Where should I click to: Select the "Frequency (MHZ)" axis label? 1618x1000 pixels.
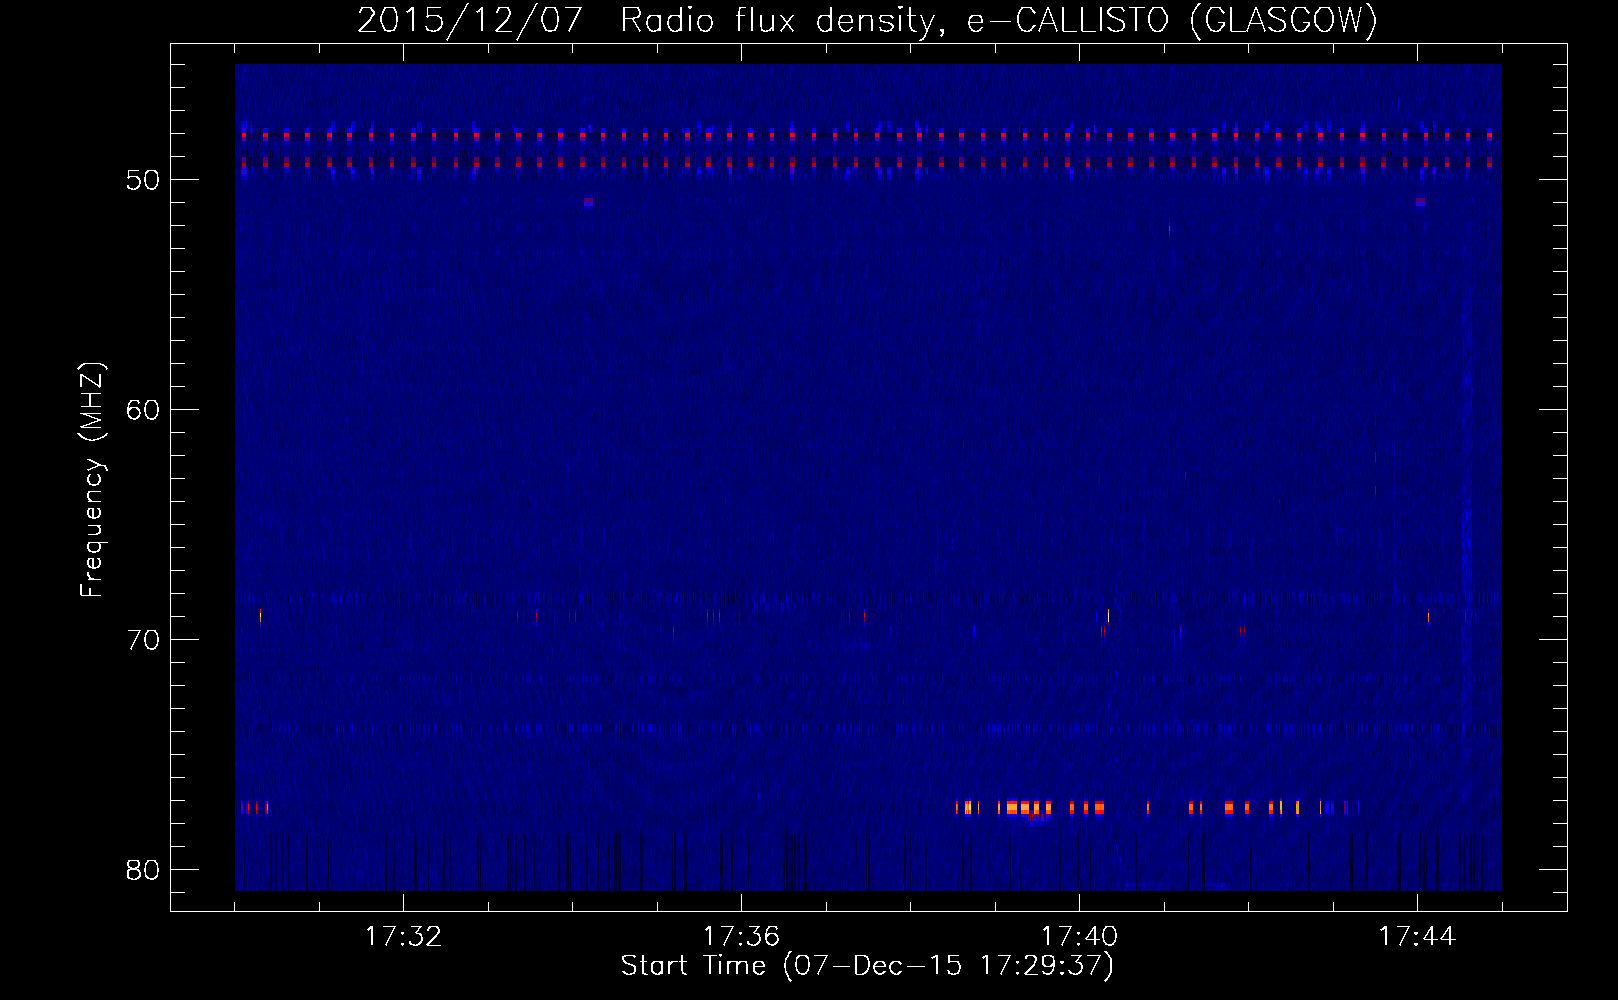(91, 480)
